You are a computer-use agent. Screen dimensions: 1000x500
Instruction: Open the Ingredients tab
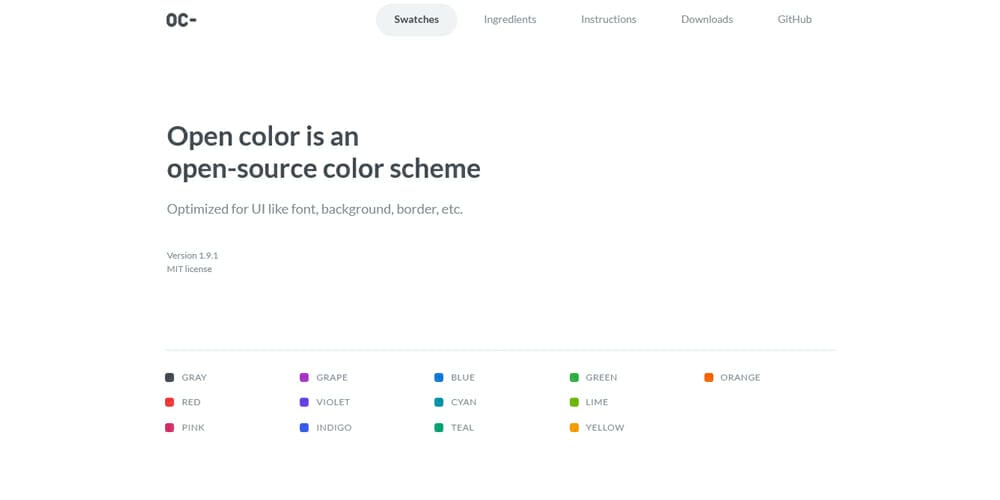tap(510, 20)
